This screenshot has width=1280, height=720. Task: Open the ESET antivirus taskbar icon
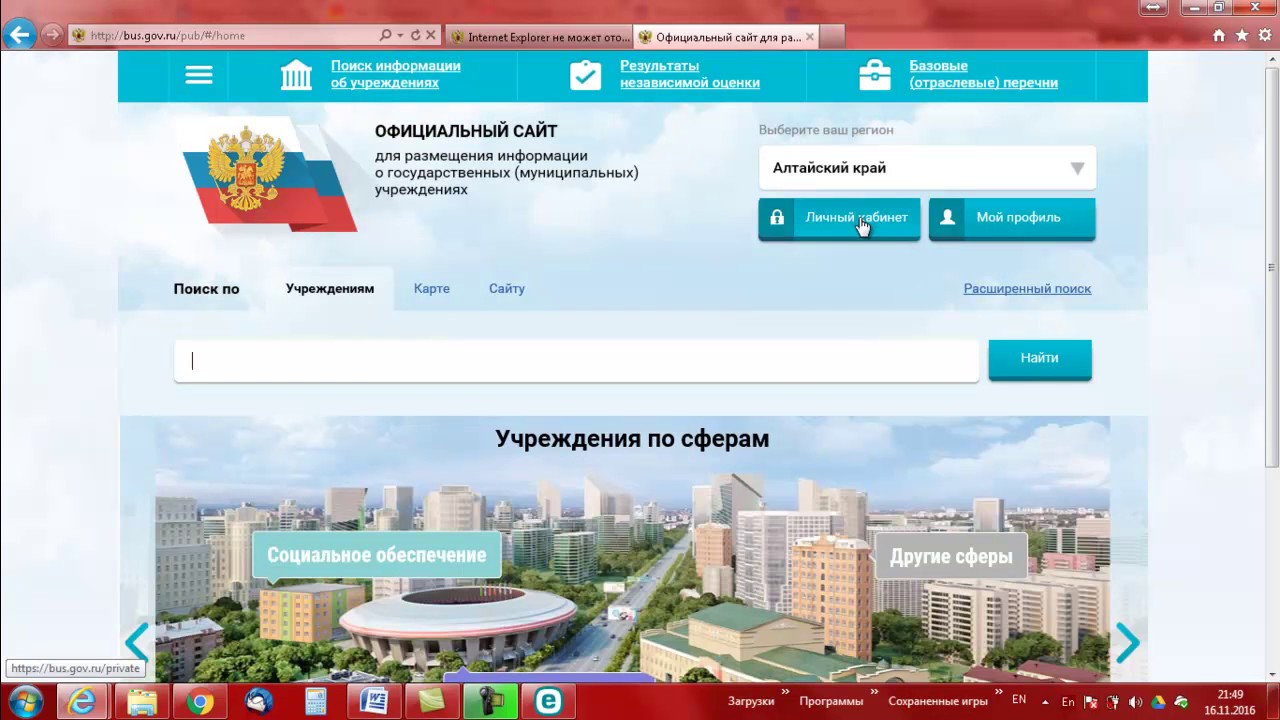(548, 702)
